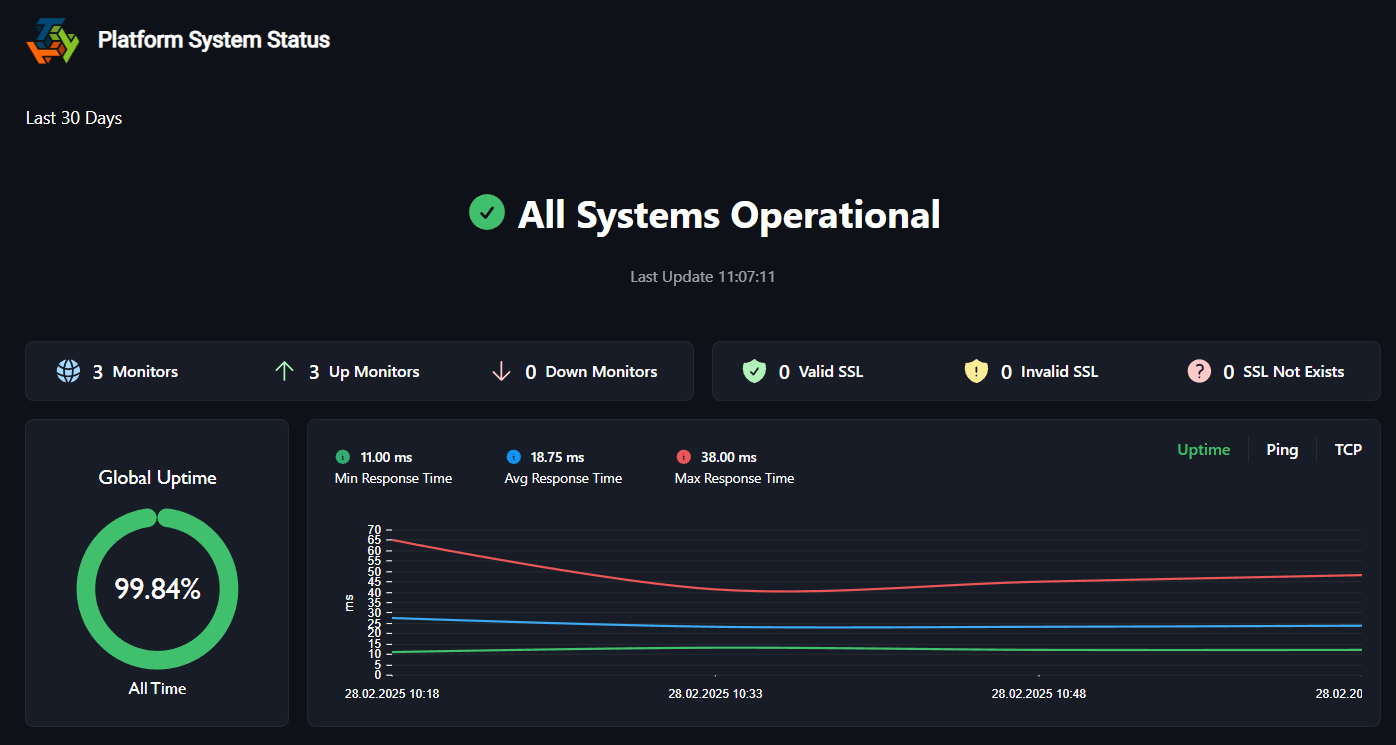This screenshot has width=1396, height=745.
Task: Click the Up Monitors green arrow icon
Action: click(284, 372)
